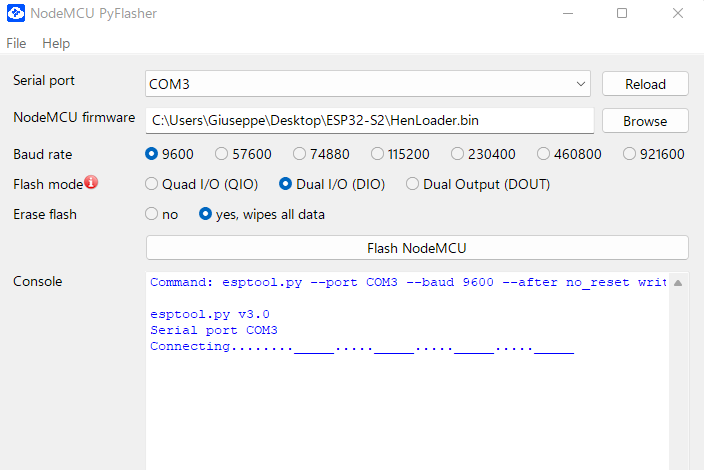Close the PyFlasher window

click(x=678, y=13)
